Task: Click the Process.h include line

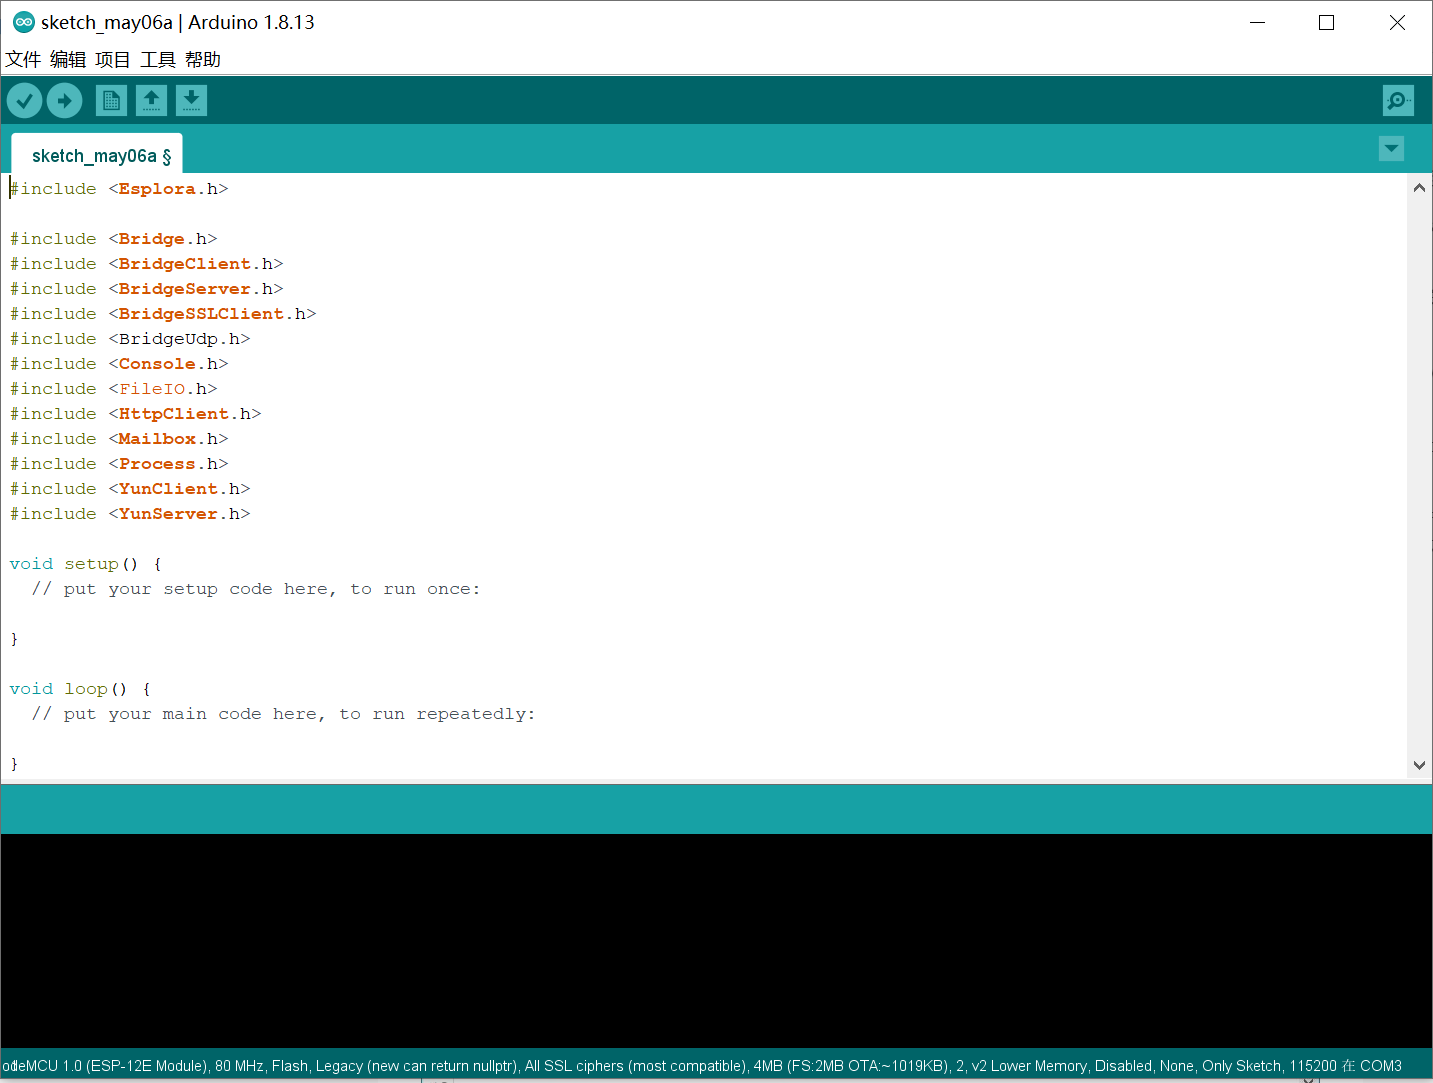Action: pos(119,464)
